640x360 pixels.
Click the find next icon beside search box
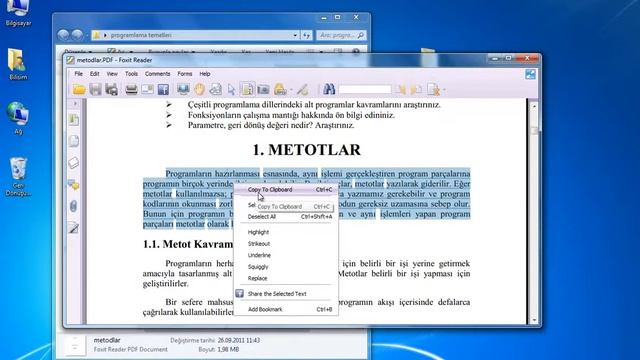417,89
